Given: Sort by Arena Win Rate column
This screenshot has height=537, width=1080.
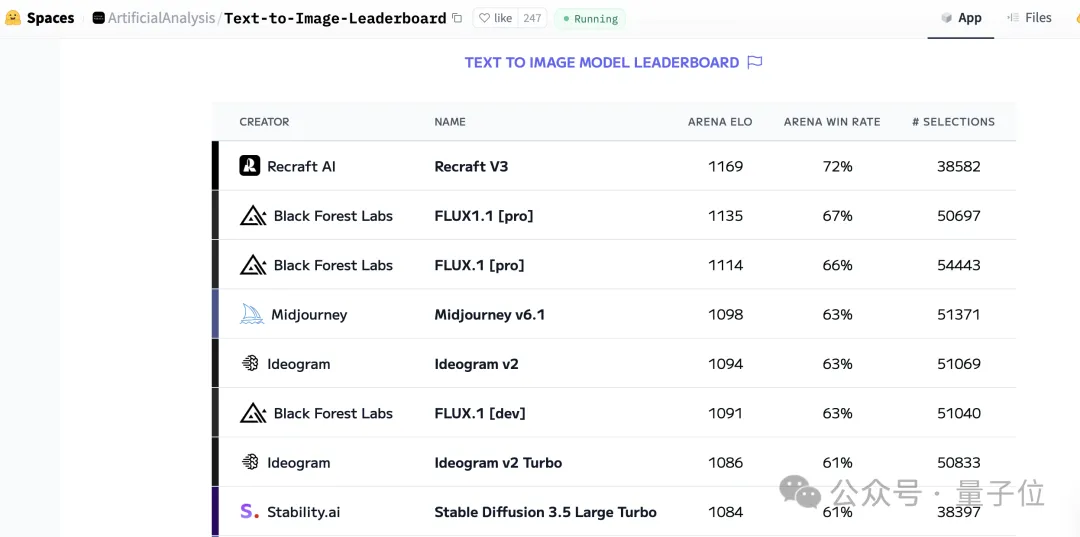Looking at the screenshot, I should click(832, 122).
